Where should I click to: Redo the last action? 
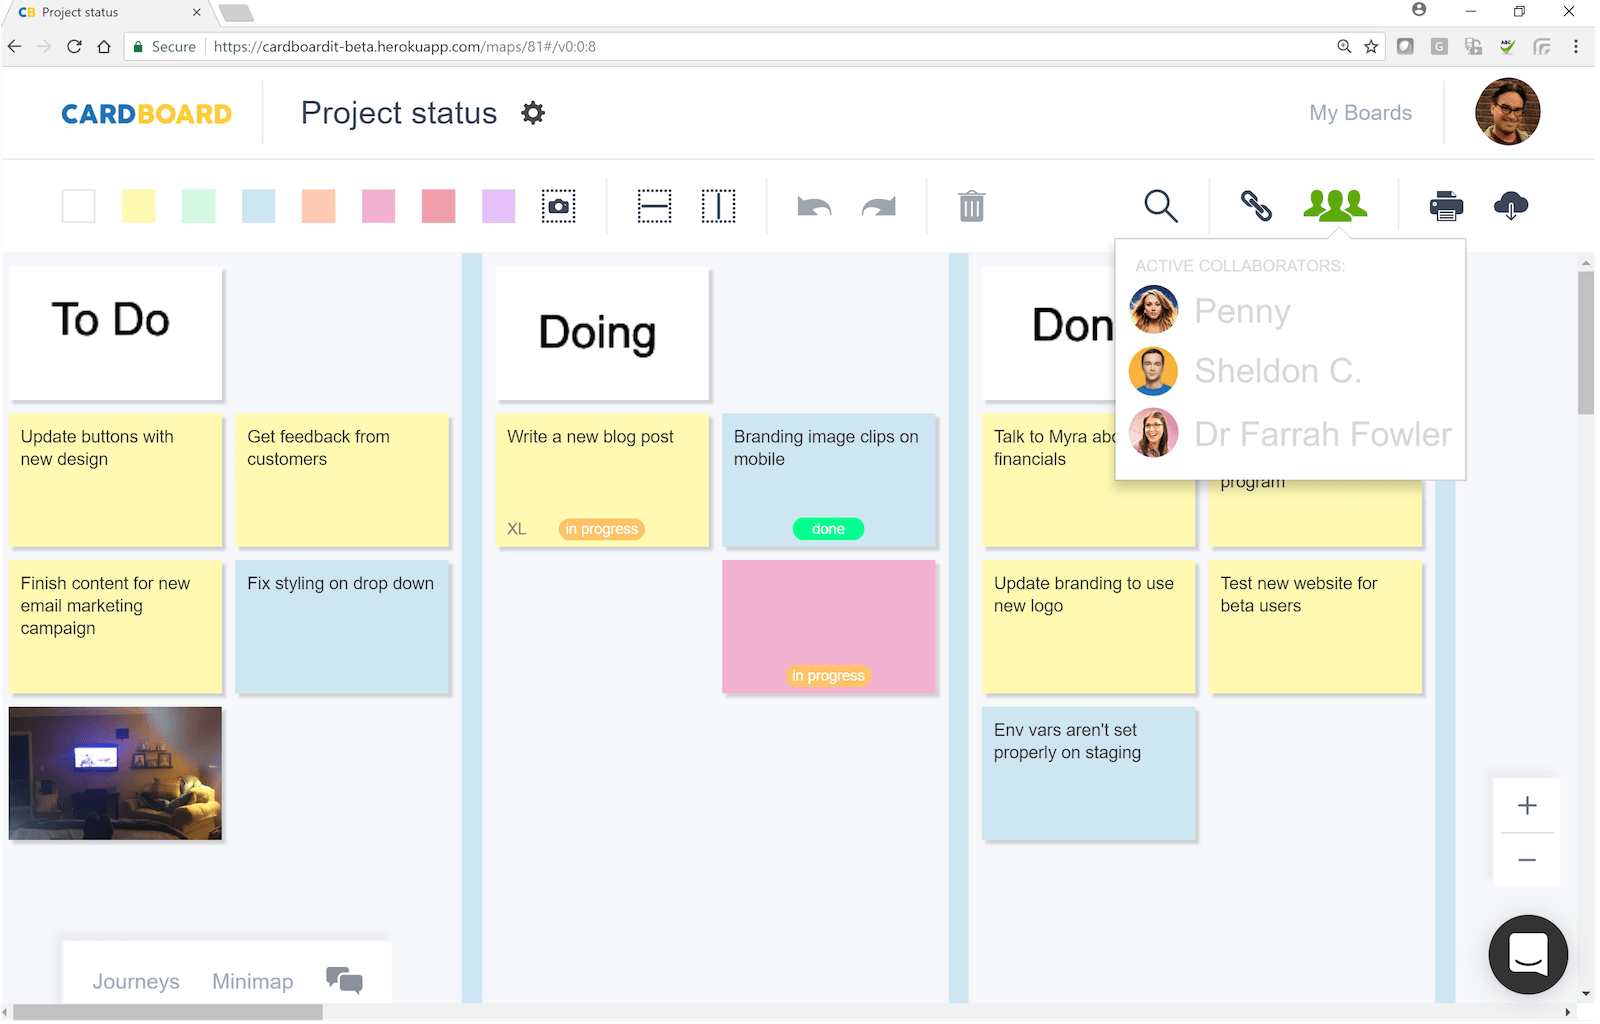click(x=879, y=207)
